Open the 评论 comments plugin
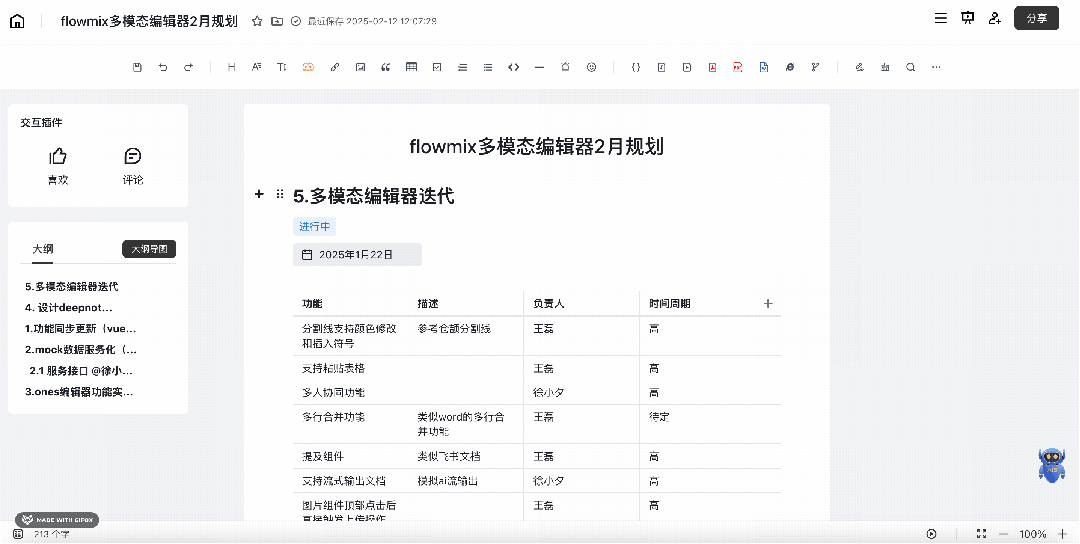This screenshot has height=544, width=1080. (133, 166)
